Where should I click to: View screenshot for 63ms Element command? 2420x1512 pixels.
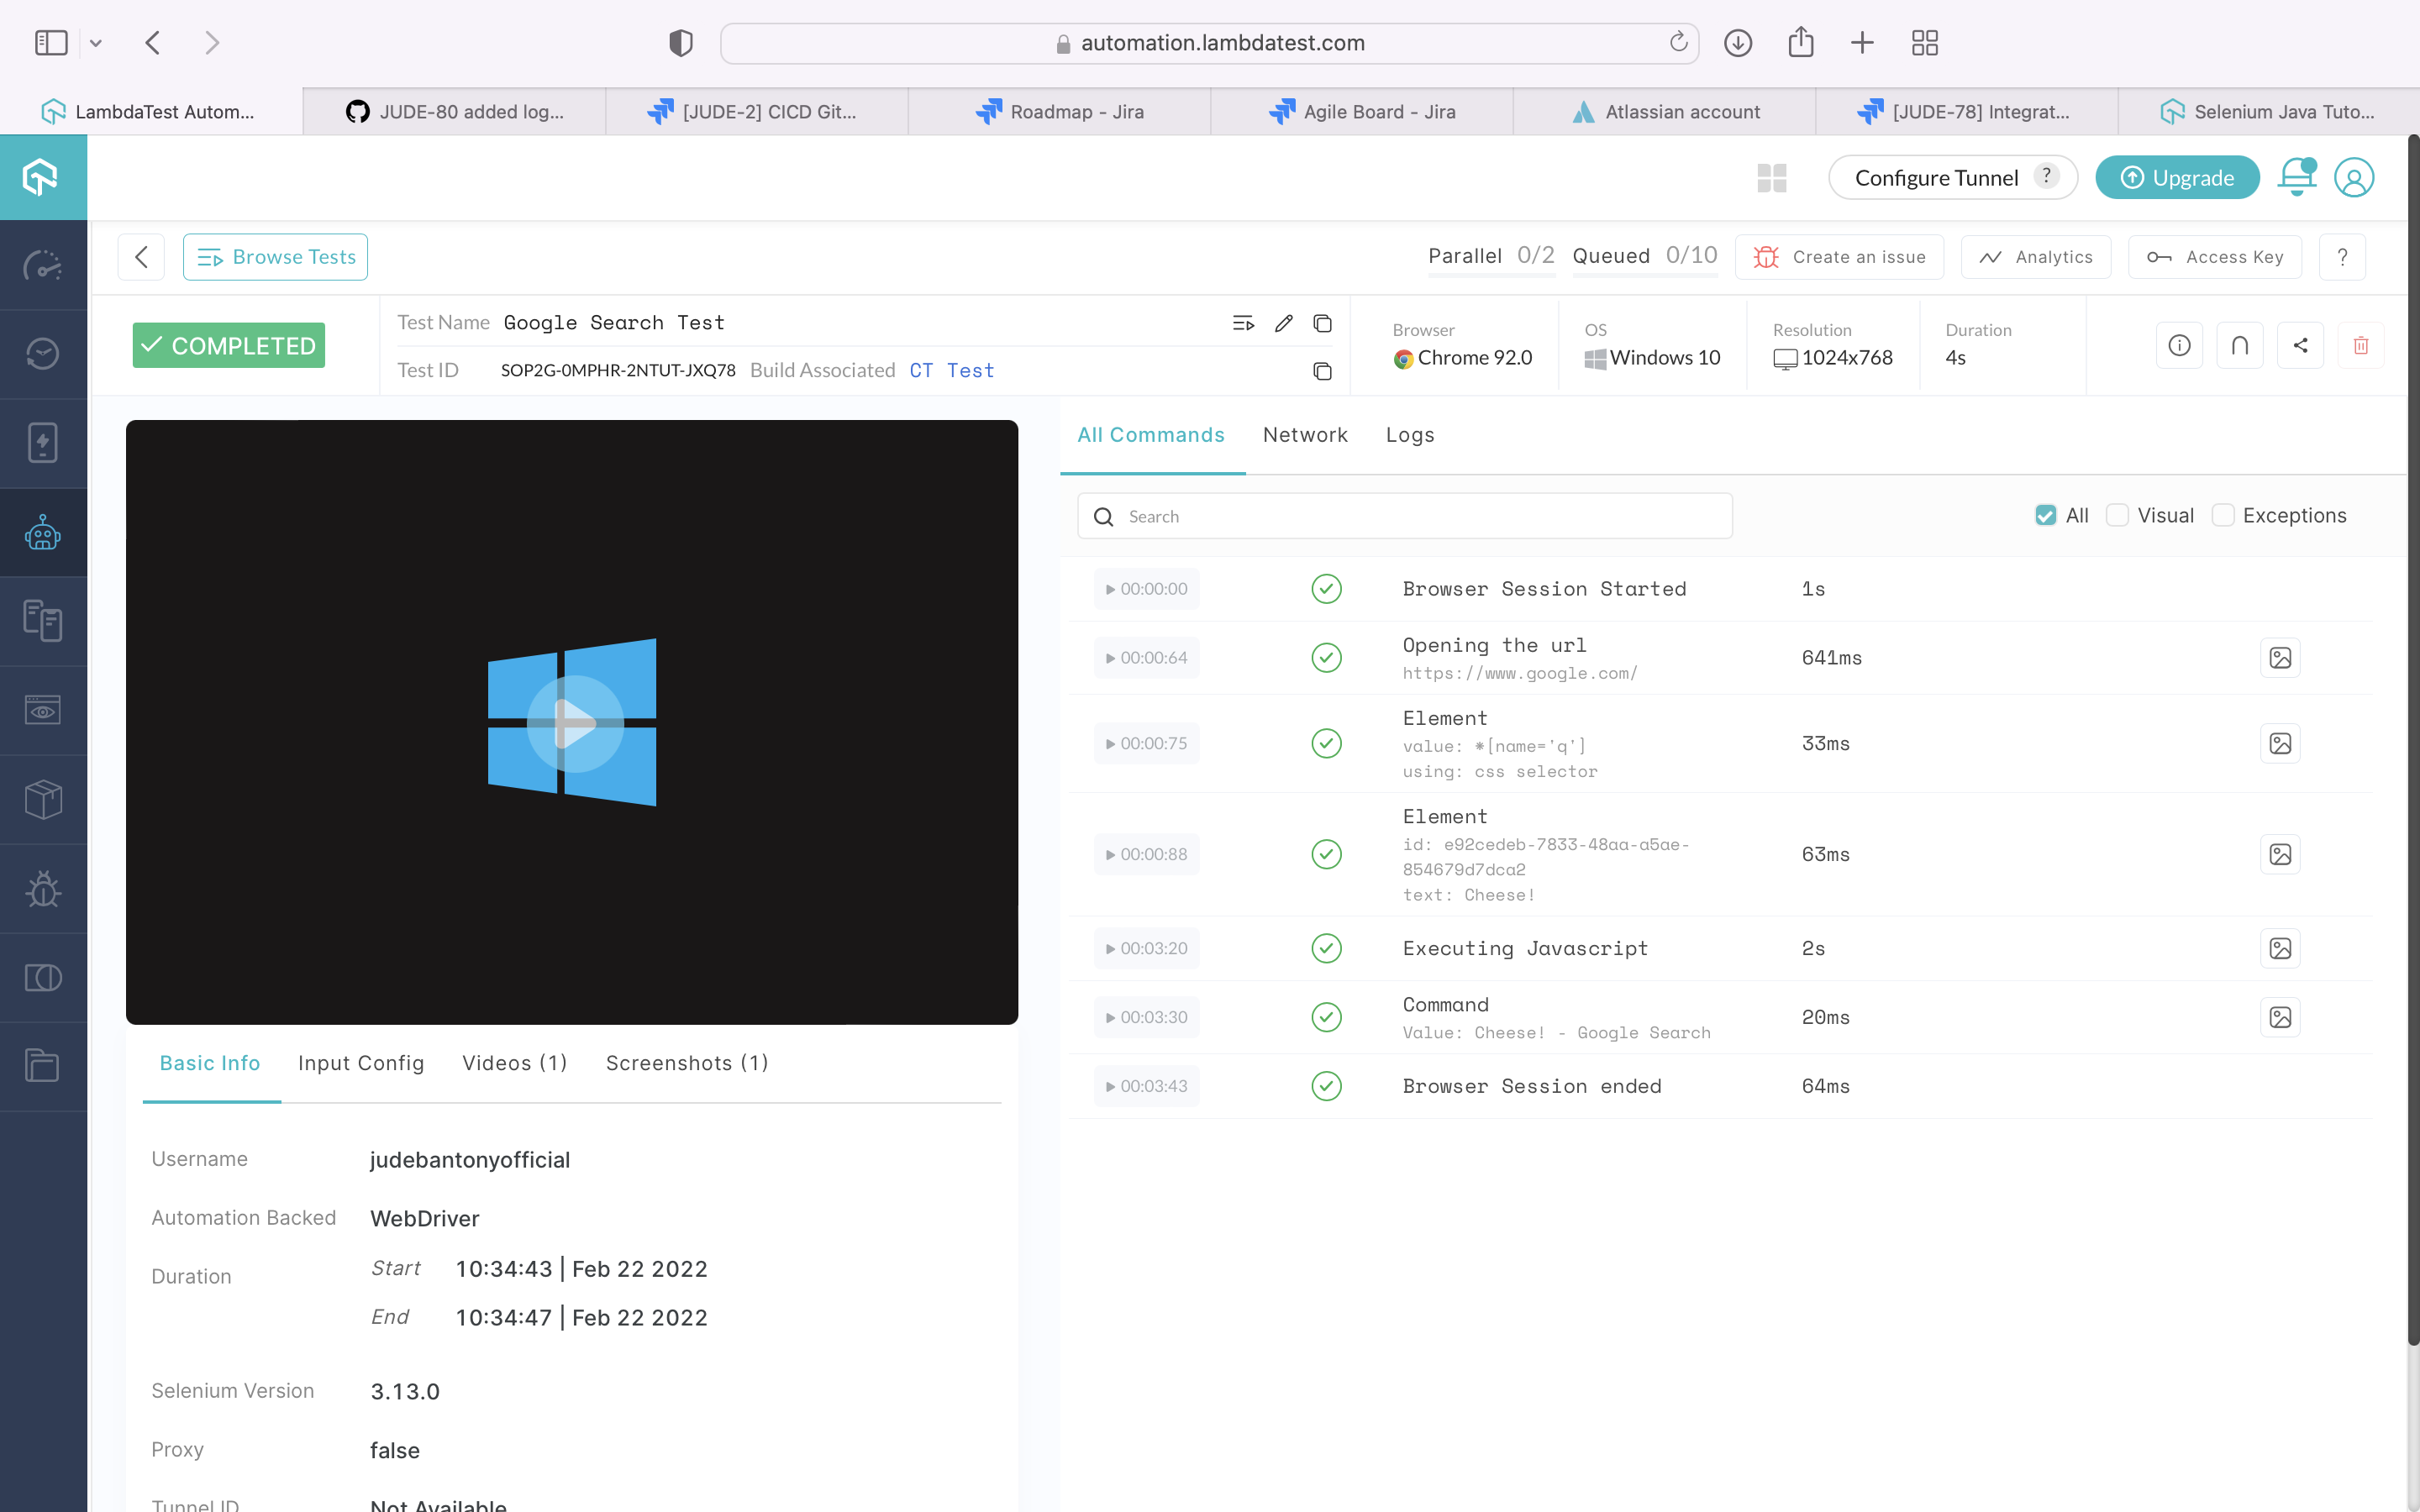point(2280,855)
